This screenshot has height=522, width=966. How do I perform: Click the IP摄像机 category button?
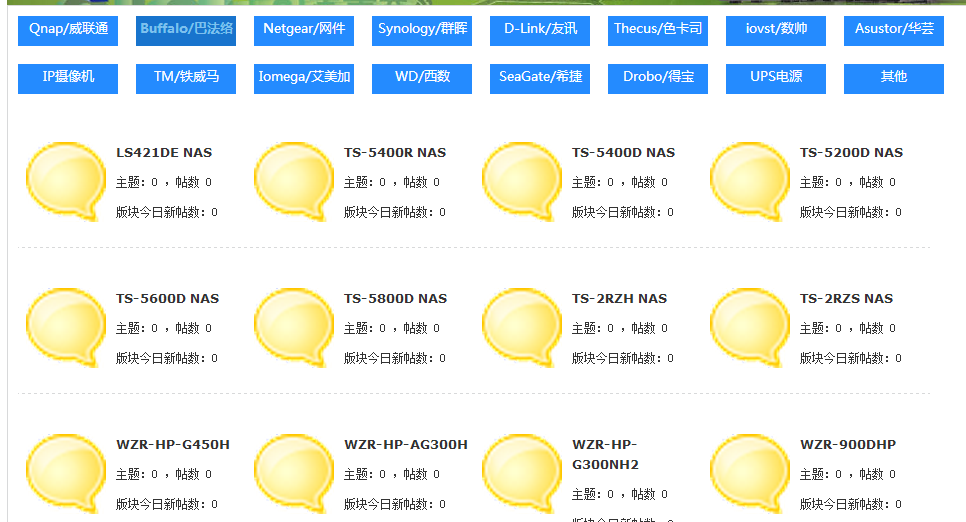(68, 79)
